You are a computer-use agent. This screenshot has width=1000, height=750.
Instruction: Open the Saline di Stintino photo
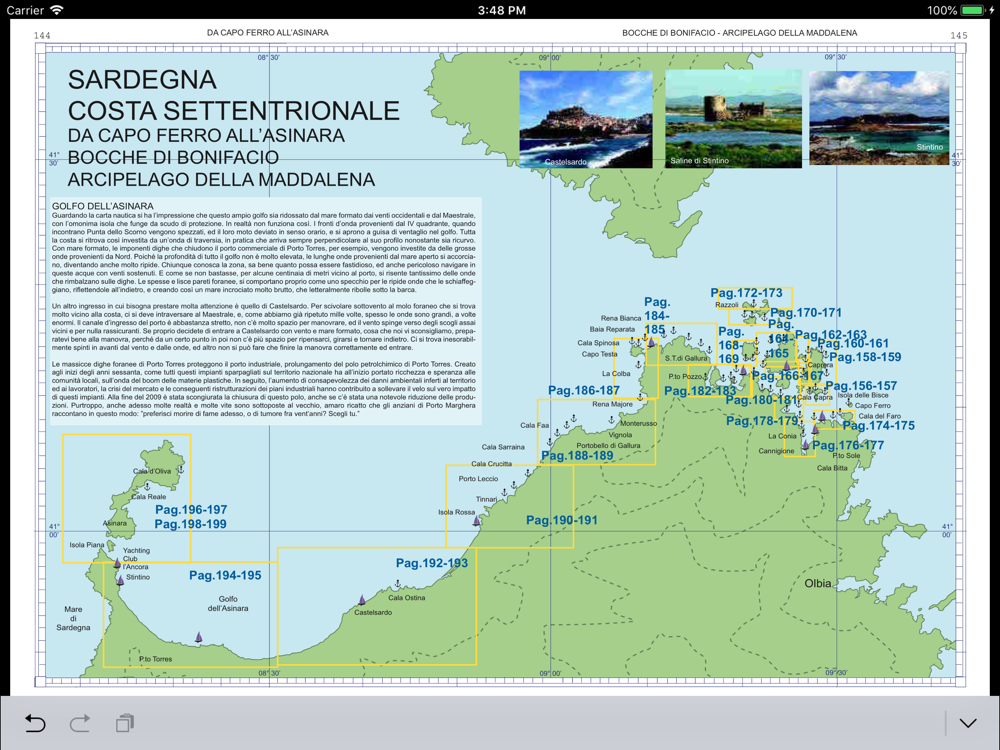click(x=733, y=119)
